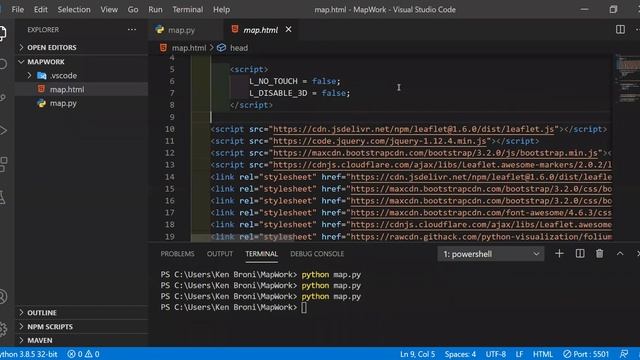The image size is (640, 360).
Task: Open the Go menu
Action: click(x=133, y=9)
